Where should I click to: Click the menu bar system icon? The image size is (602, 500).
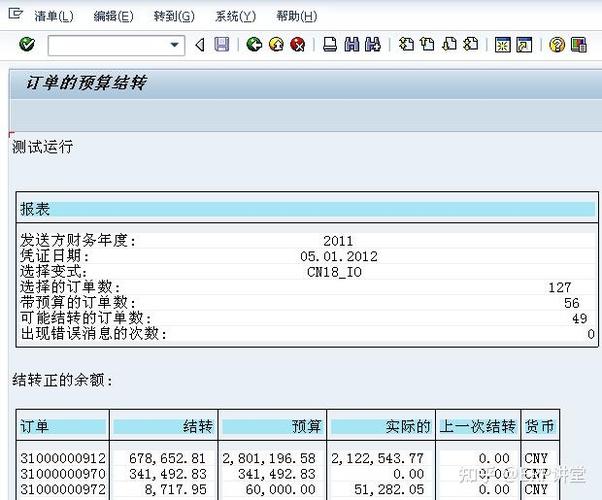click(x=16, y=15)
